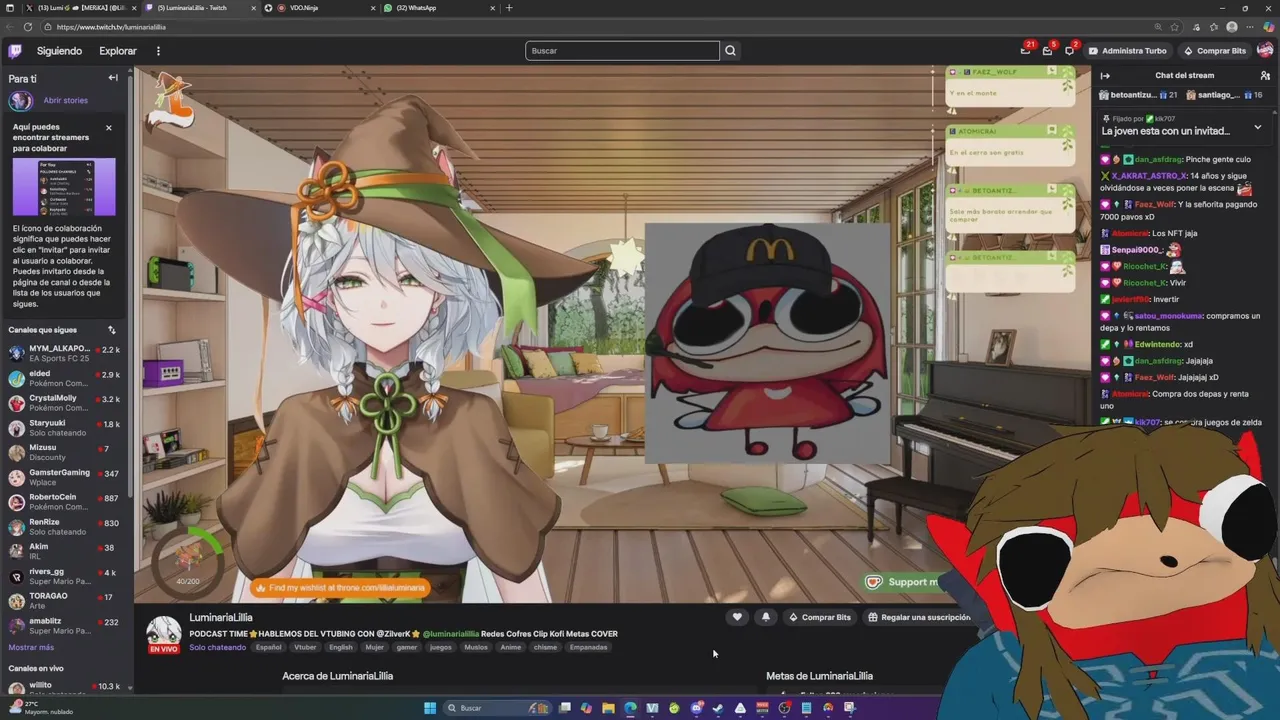Click the browser favorites star icon

click(x=1177, y=27)
